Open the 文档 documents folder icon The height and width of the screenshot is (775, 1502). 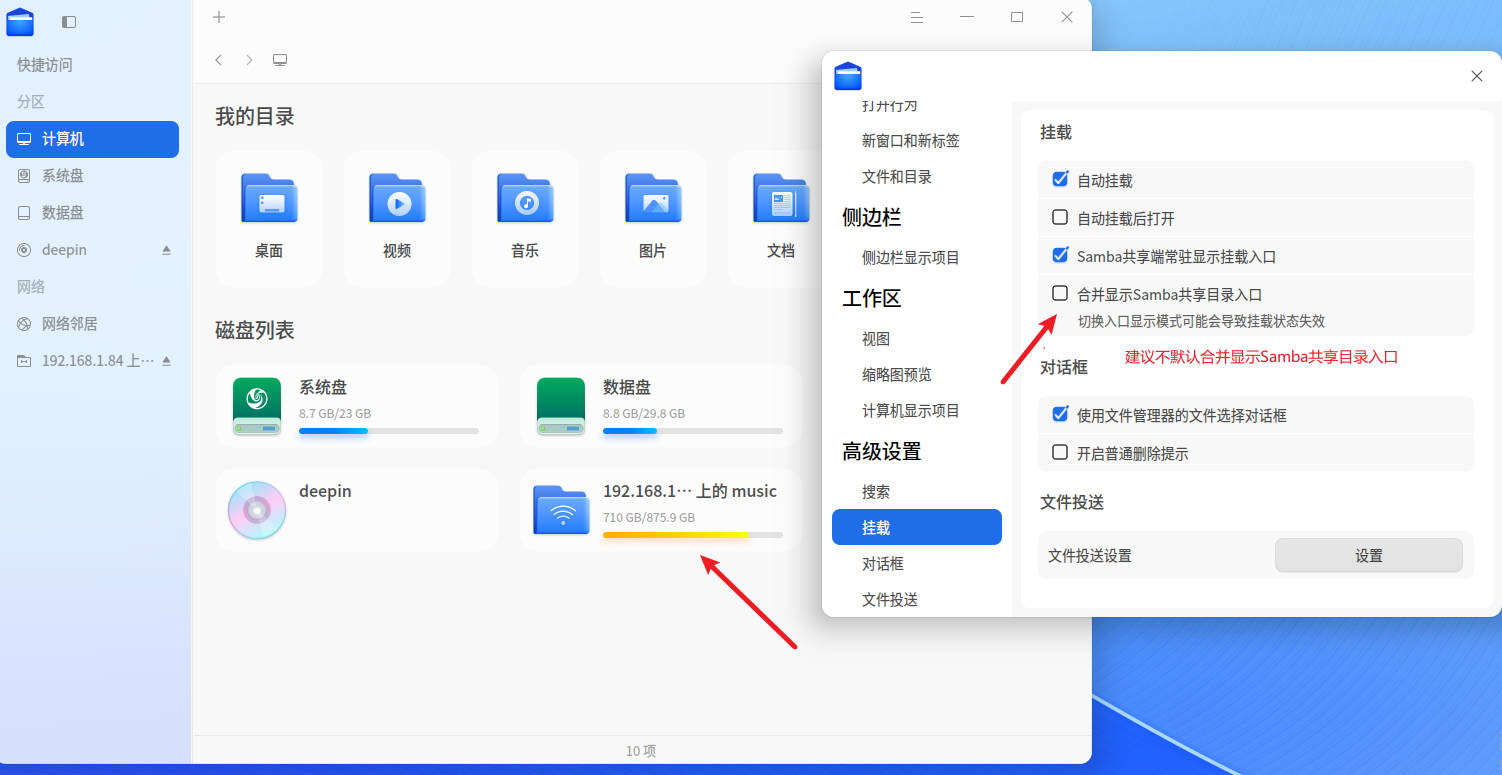[781, 198]
